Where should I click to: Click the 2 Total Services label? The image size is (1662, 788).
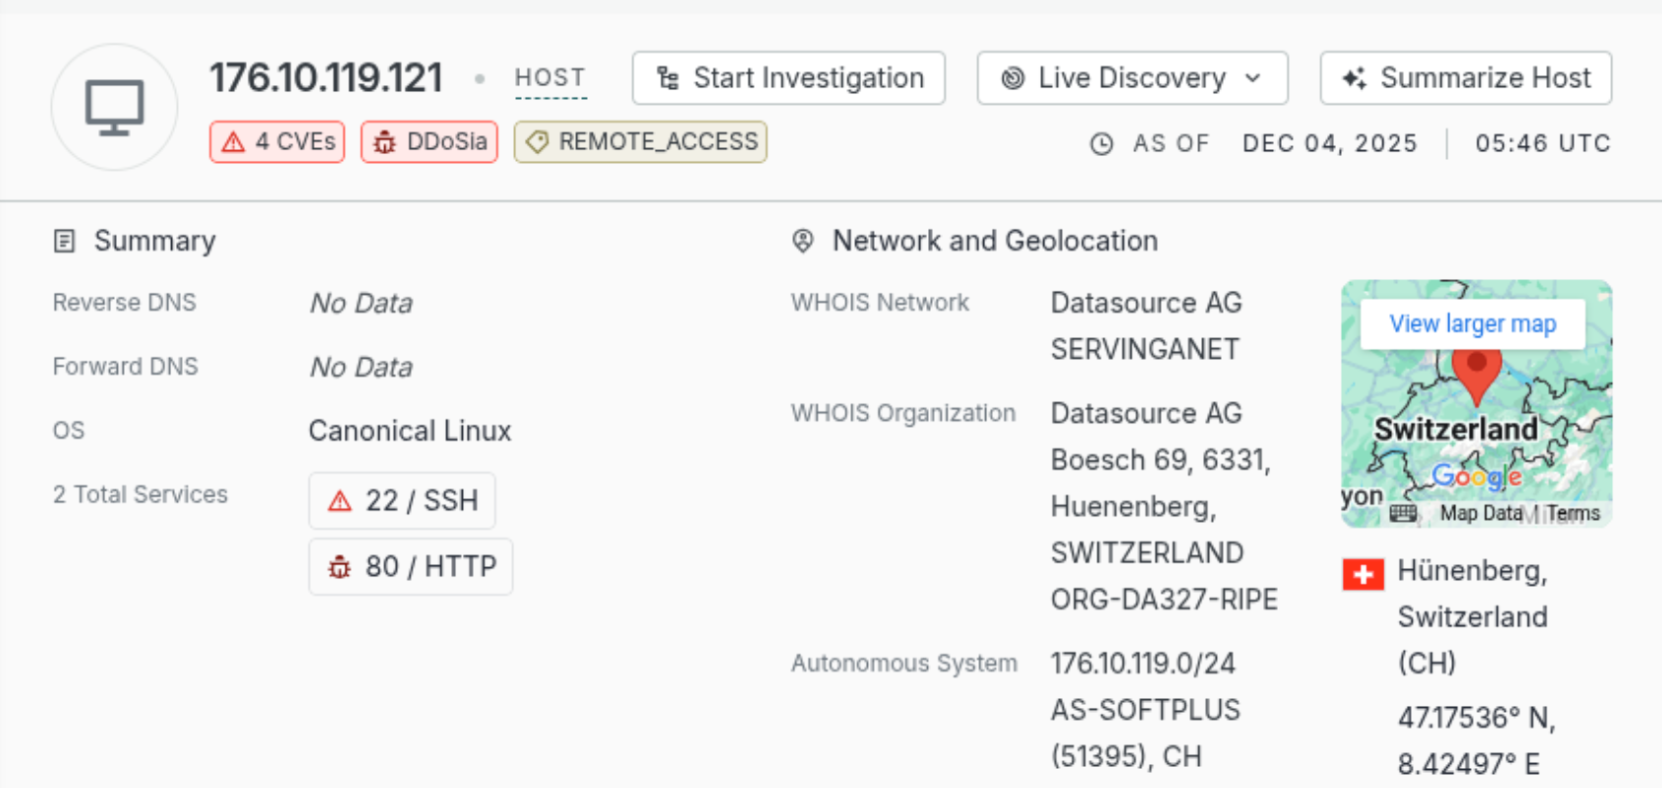coord(140,494)
